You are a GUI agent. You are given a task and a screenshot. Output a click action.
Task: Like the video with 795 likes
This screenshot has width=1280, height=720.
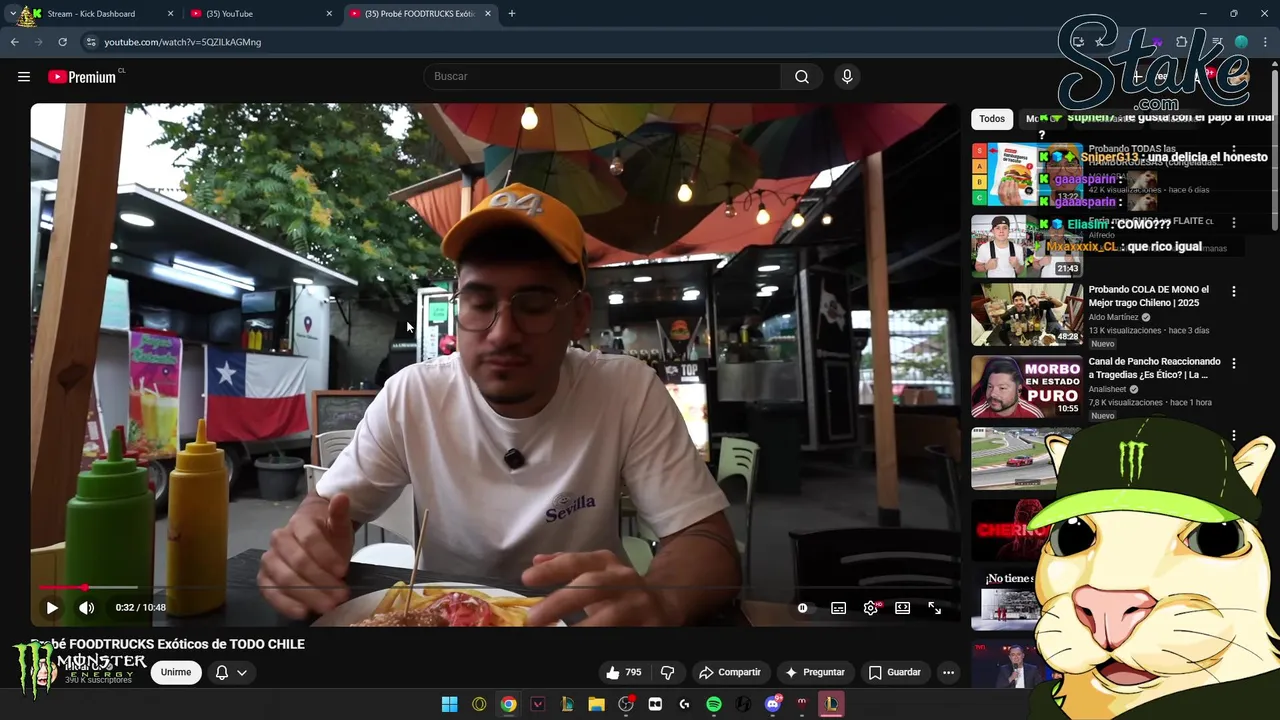point(623,672)
